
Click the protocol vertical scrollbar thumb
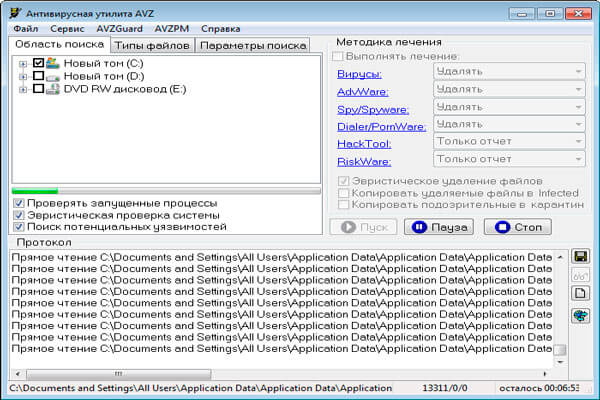pos(561,350)
